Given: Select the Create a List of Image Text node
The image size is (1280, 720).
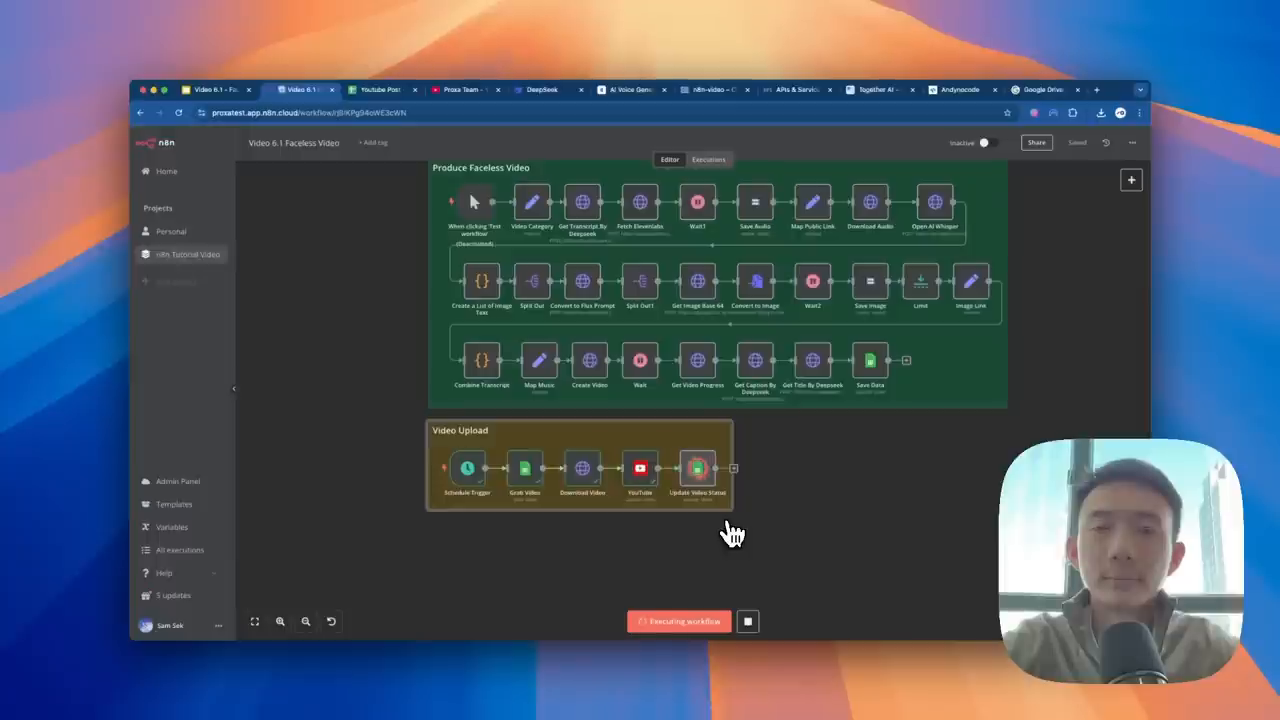Looking at the screenshot, I should click(482, 281).
